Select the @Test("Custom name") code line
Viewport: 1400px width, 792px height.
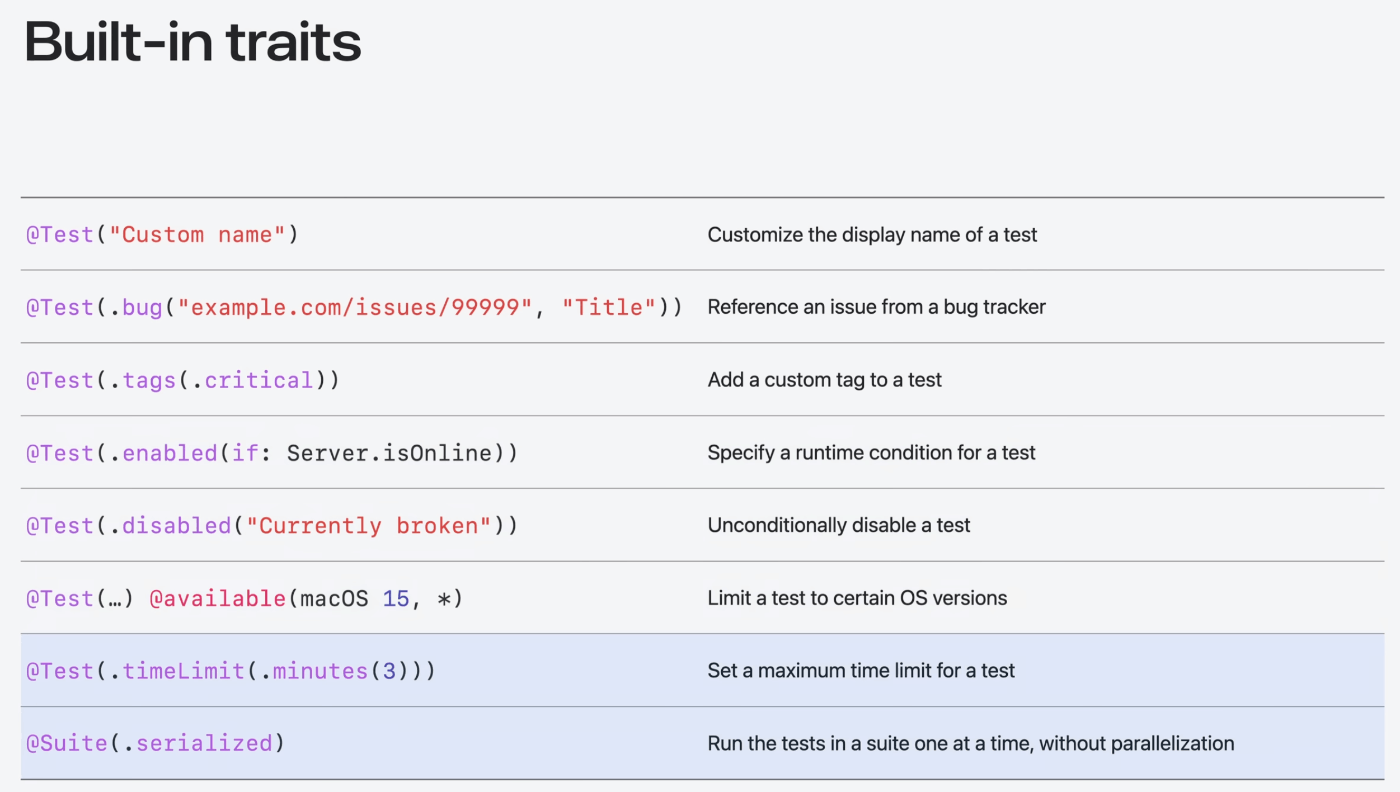pyautogui.click(x=162, y=235)
